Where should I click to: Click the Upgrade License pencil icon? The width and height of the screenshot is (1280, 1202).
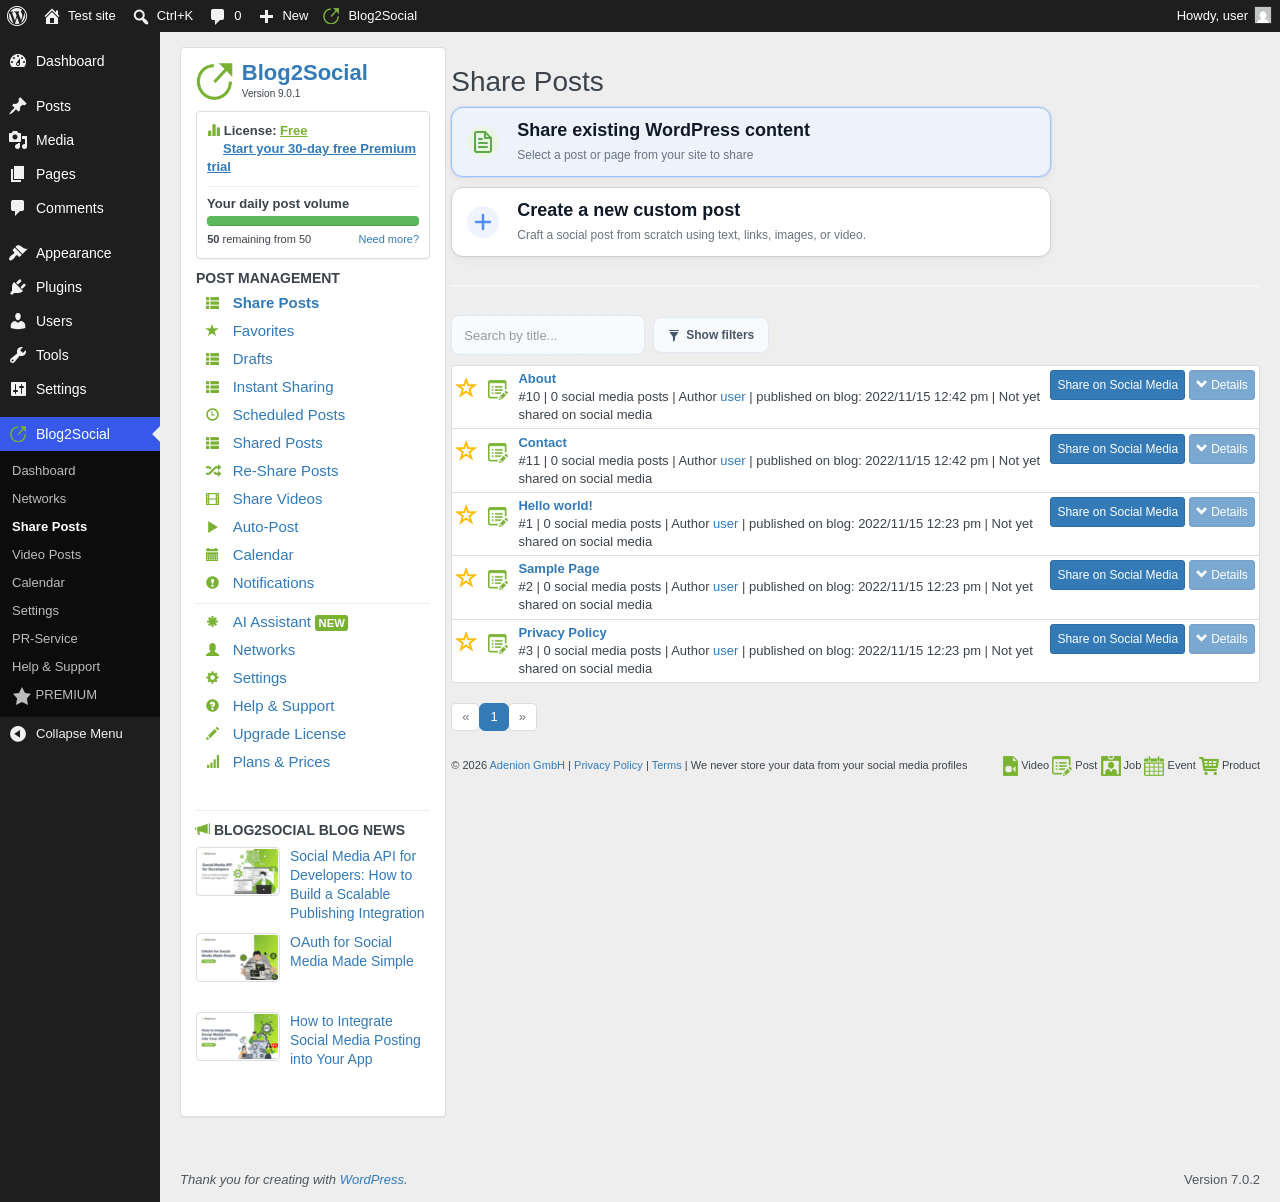pos(212,734)
